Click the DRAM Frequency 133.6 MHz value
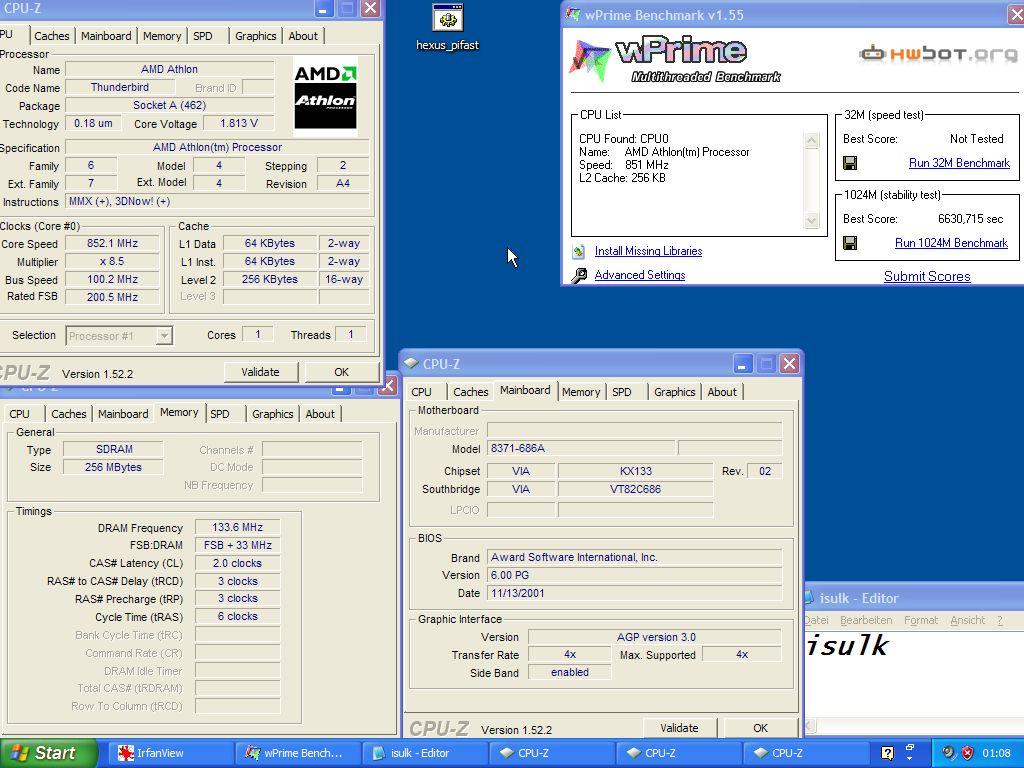Viewport: 1024px width, 768px height. pos(237,528)
